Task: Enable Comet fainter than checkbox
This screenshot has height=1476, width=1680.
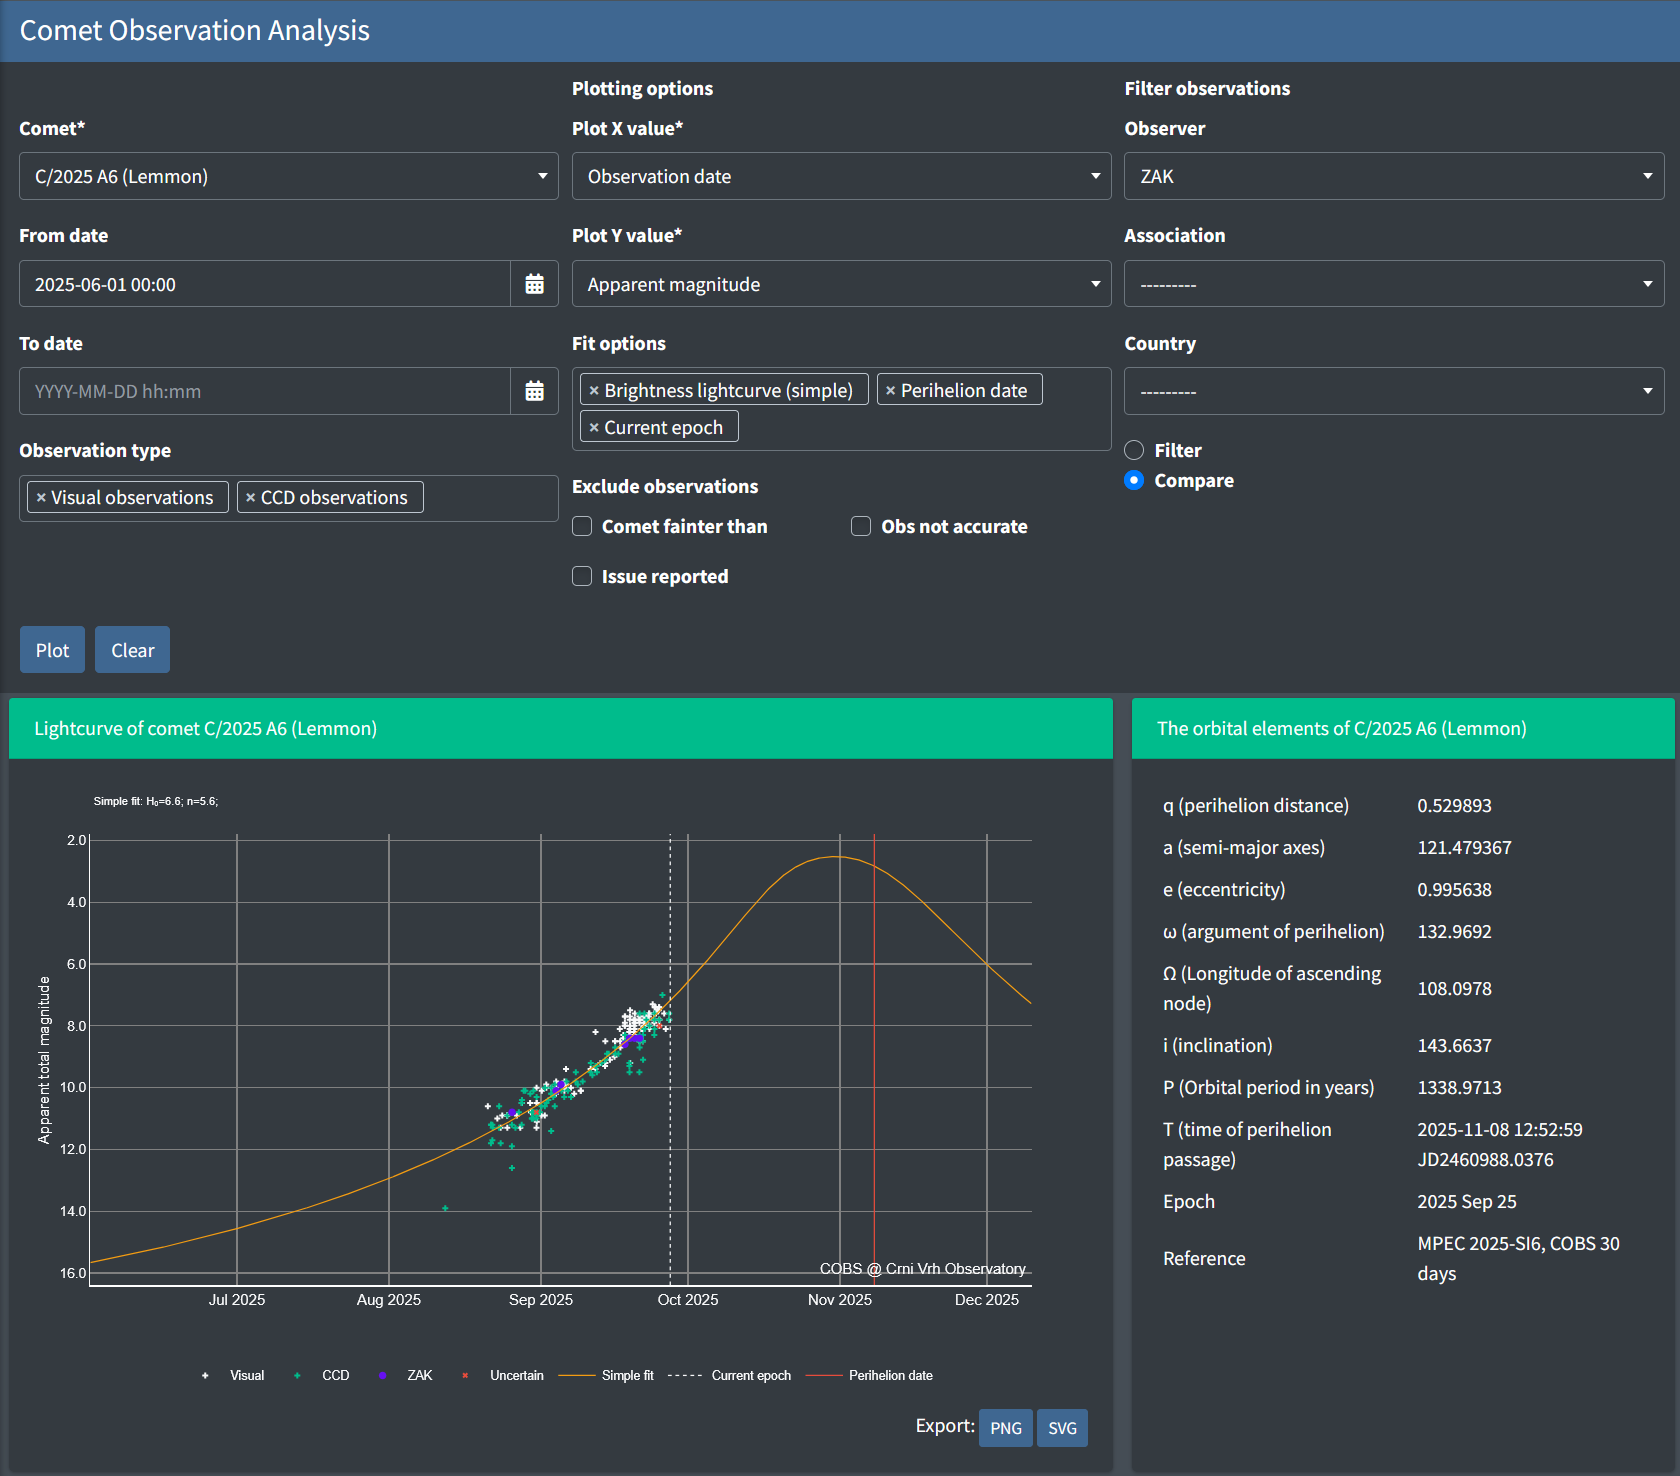Action: 582,527
